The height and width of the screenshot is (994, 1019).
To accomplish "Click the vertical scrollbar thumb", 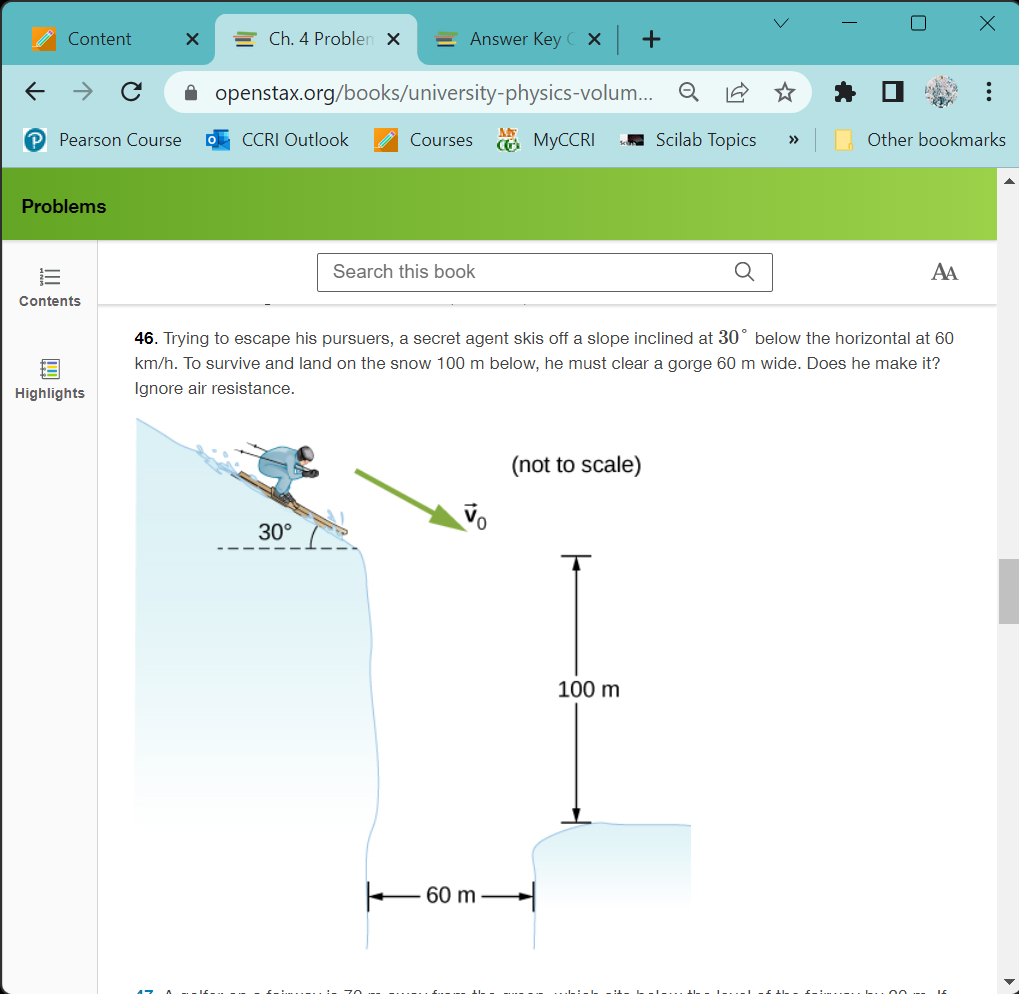I will (1009, 591).
